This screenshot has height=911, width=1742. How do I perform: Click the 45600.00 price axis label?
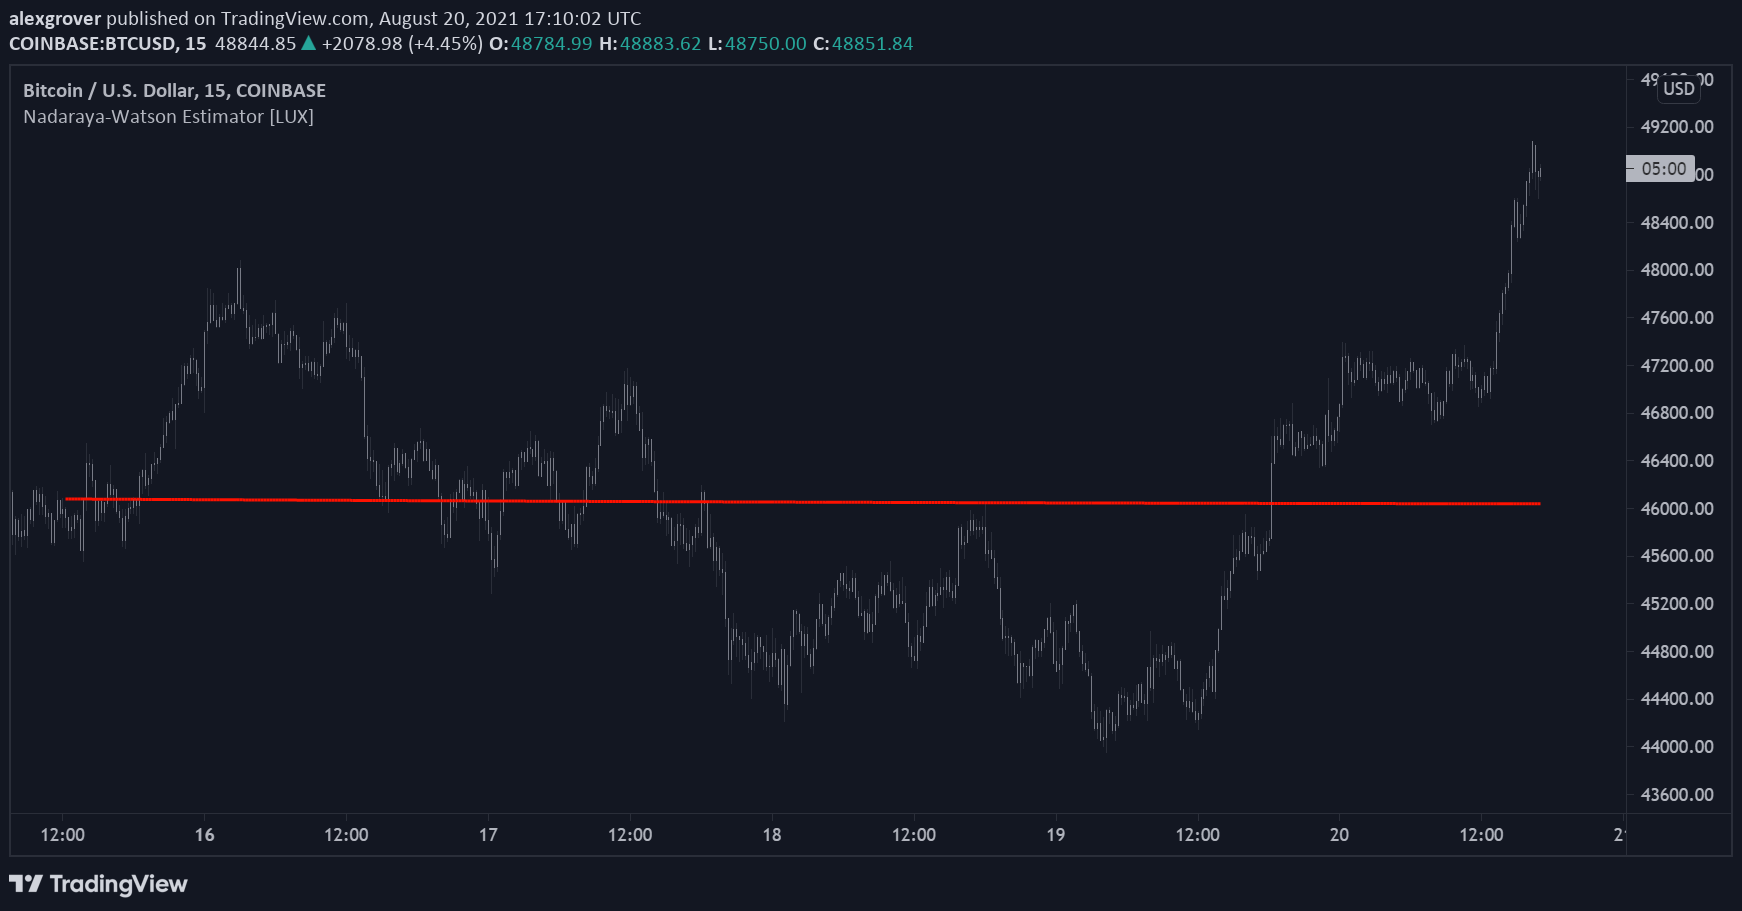pyautogui.click(x=1677, y=556)
